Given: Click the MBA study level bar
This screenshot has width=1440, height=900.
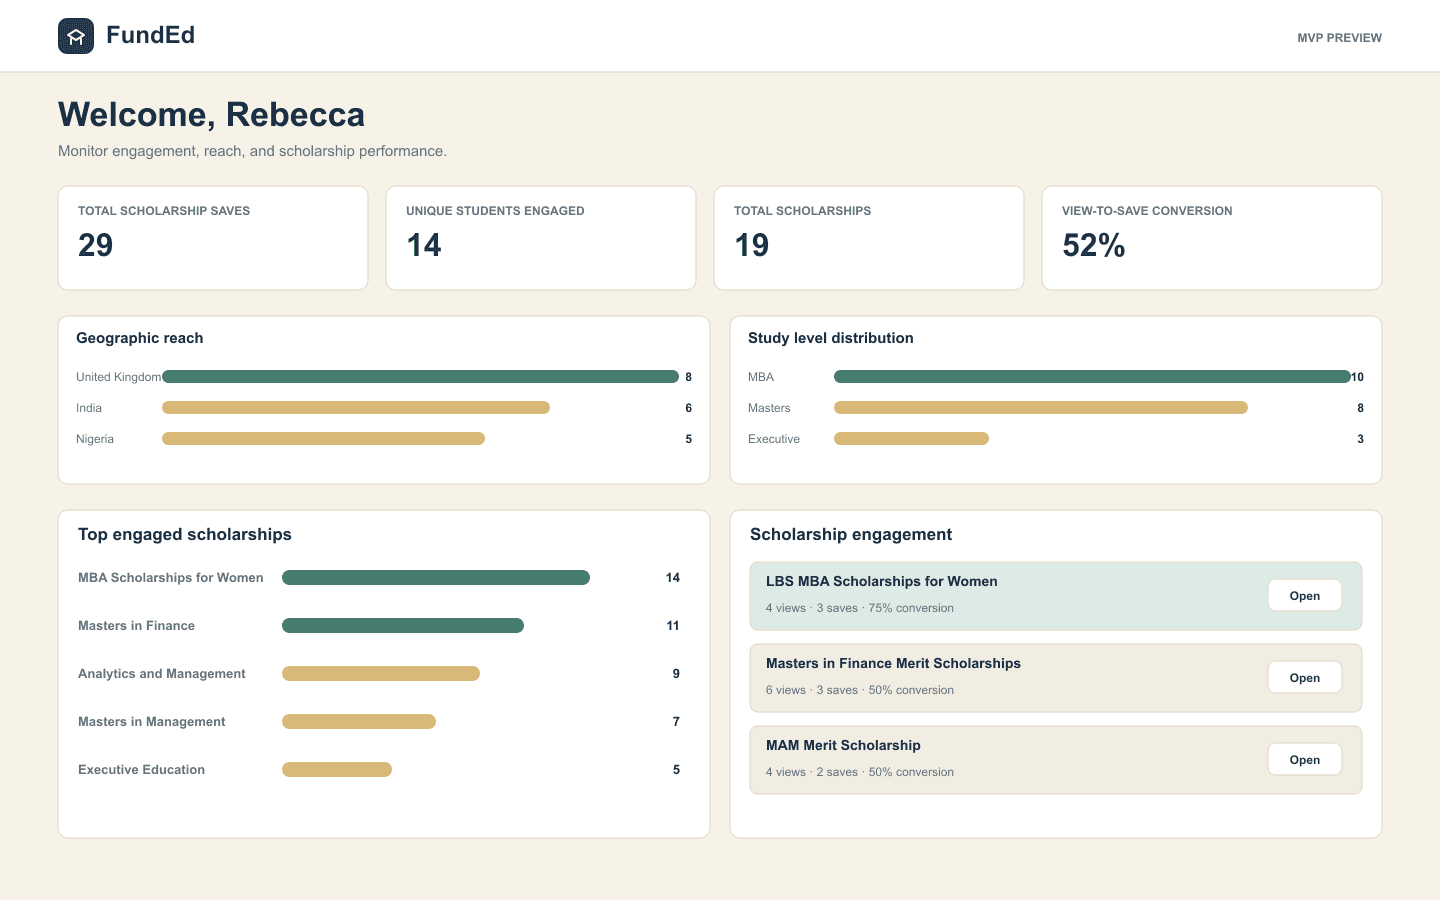Looking at the screenshot, I should coord(1092,377).
